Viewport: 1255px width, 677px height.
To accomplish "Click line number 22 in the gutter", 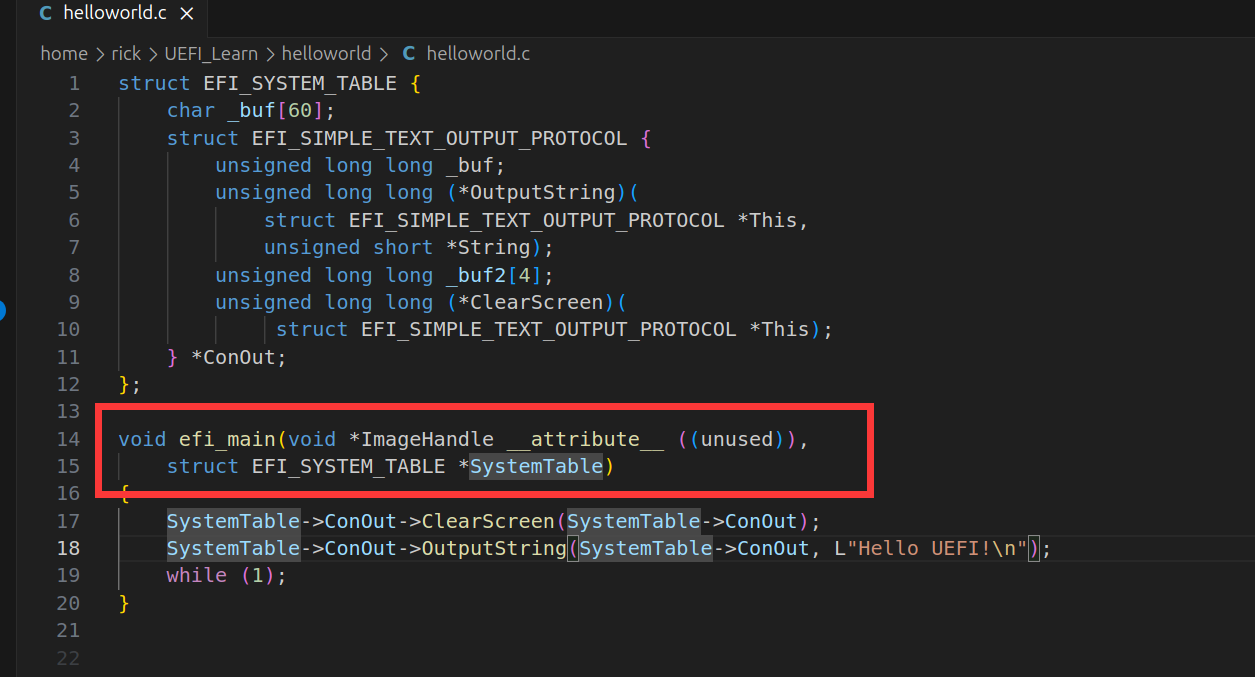I will (68, 658).
